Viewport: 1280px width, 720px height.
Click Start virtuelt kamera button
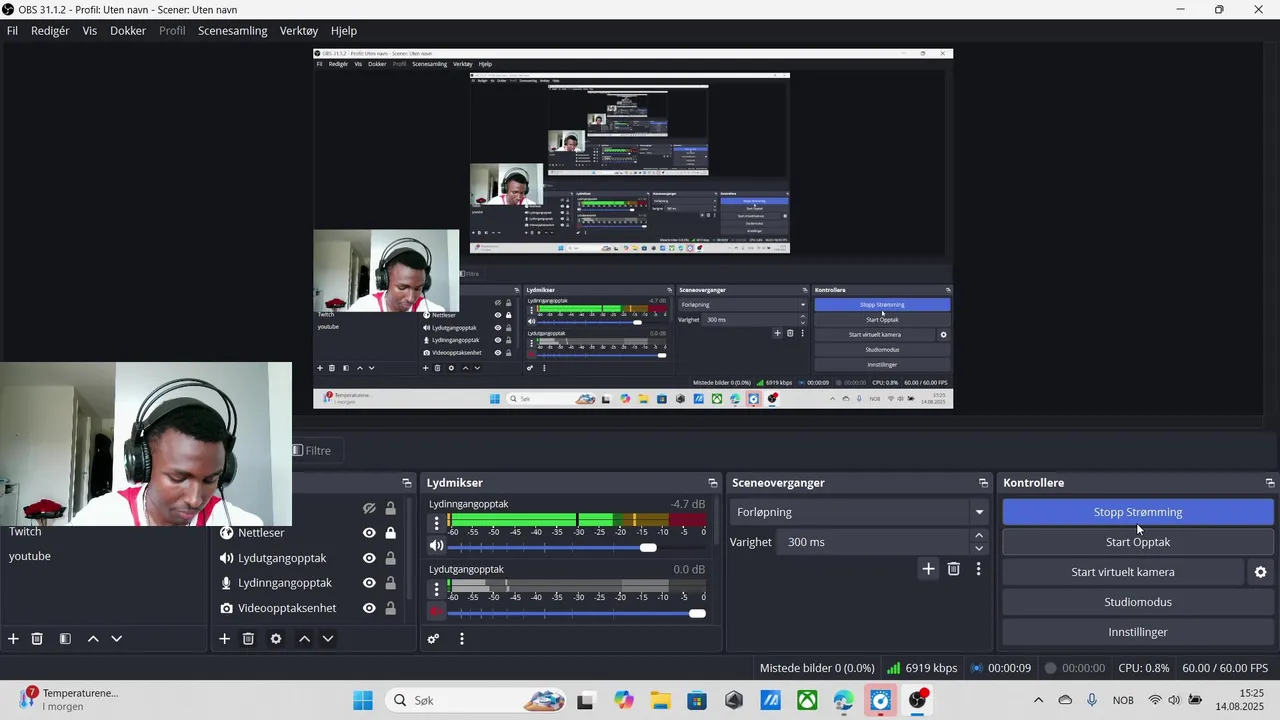click(x=1123, y=572)
